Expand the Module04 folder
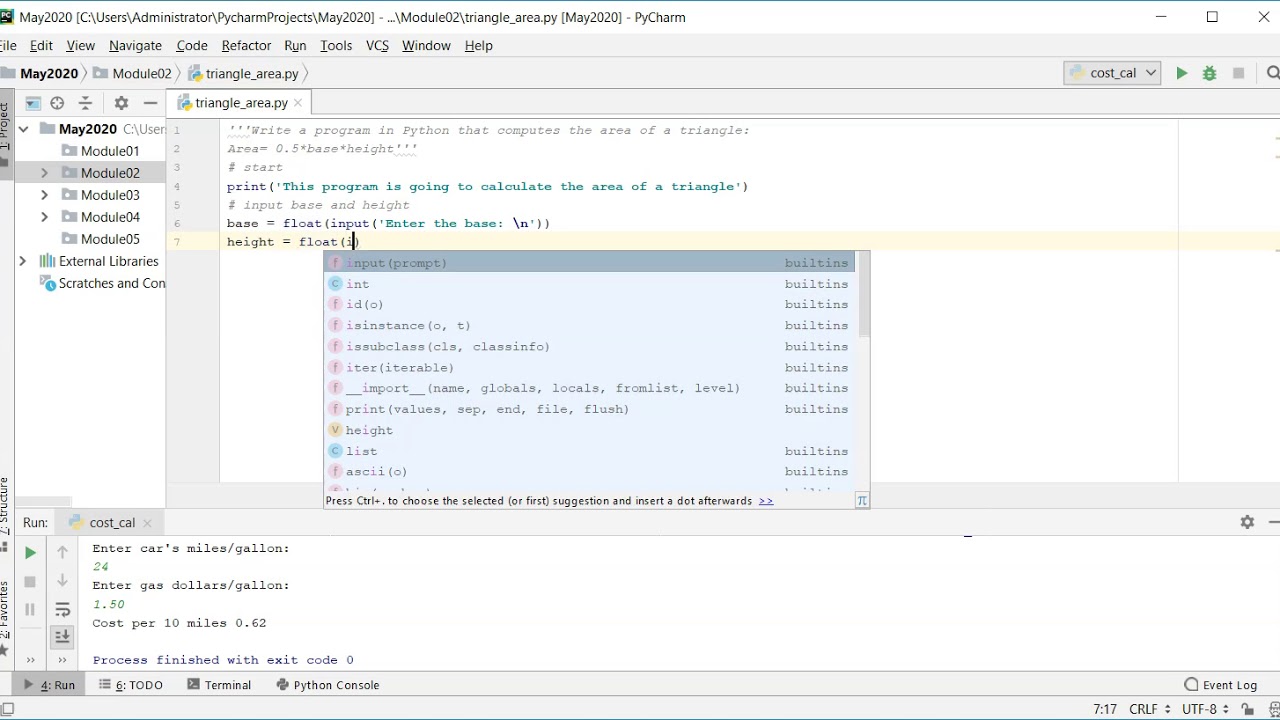This screenshot has height=720, width=1280. tap(44, 217)
